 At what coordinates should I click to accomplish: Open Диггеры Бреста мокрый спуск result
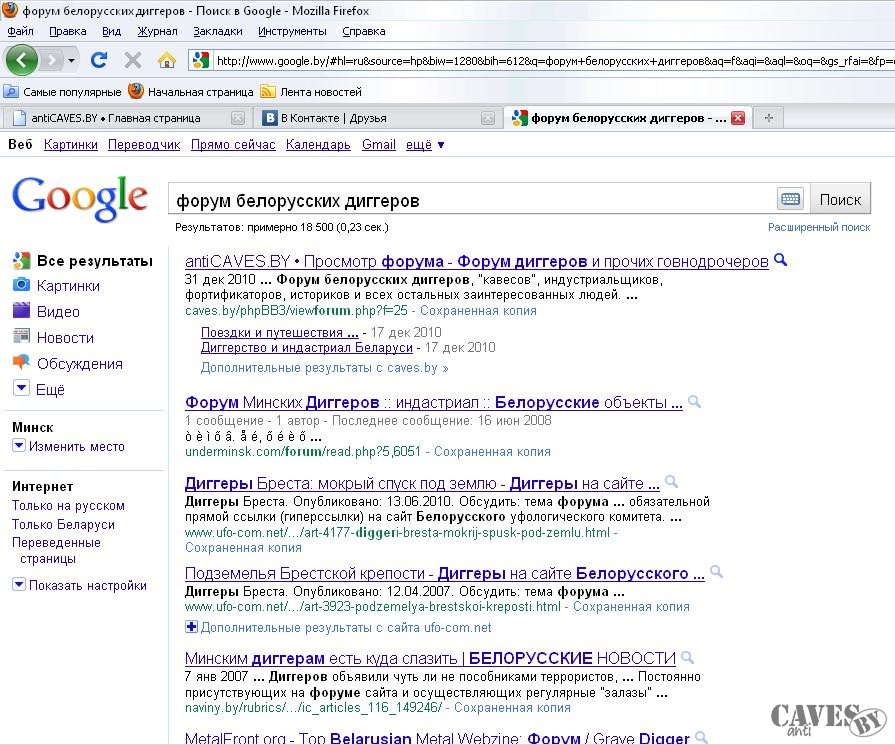pyautogui.click(x=422, y=484)
